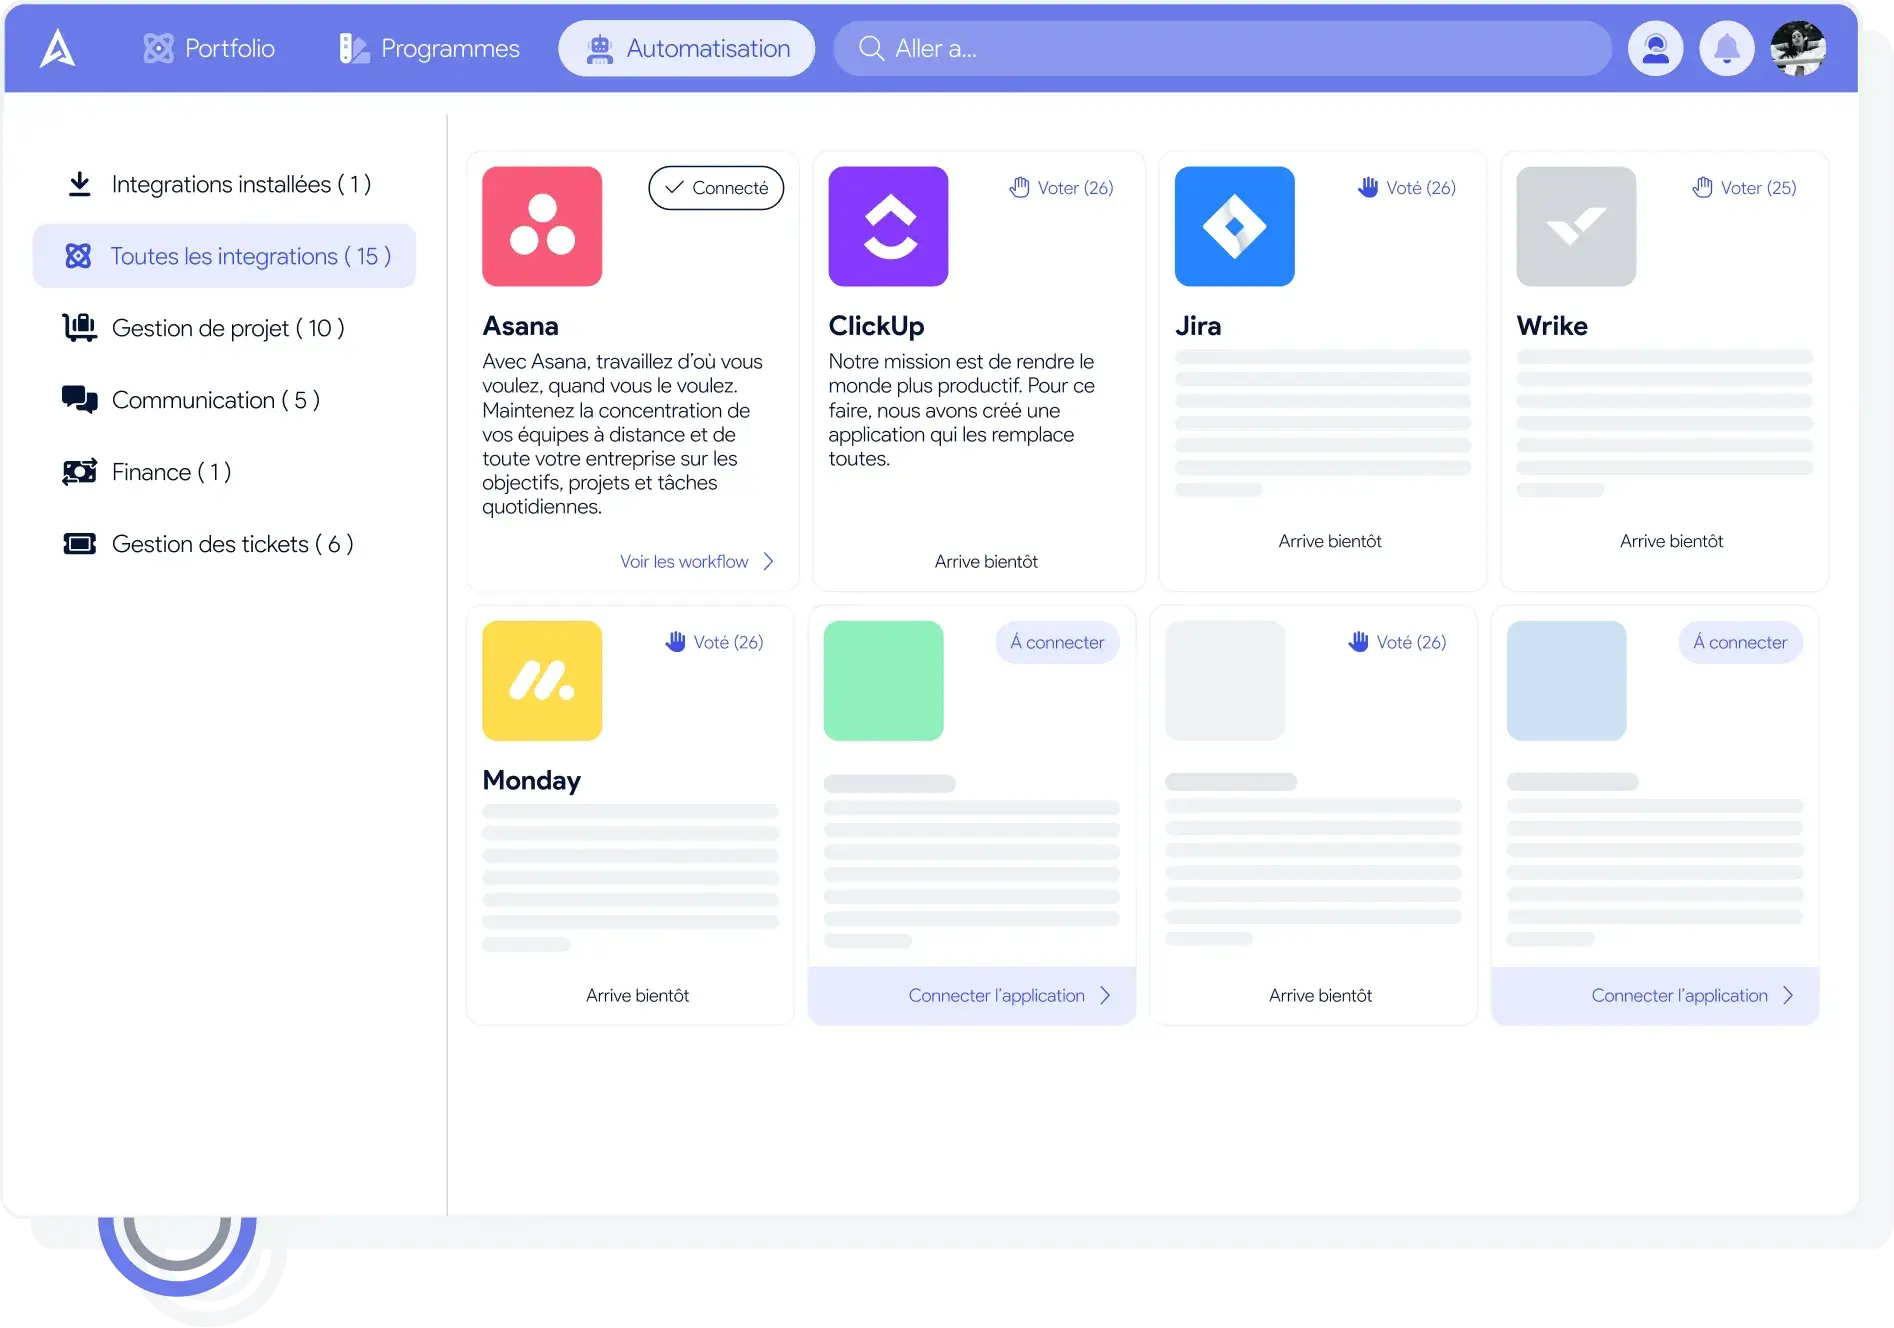The width and height of the screenshot is (1894, 1328).
Task: Click the light blue placeholder app tile
Action: pyautogui.click(x=1566, y=680)
